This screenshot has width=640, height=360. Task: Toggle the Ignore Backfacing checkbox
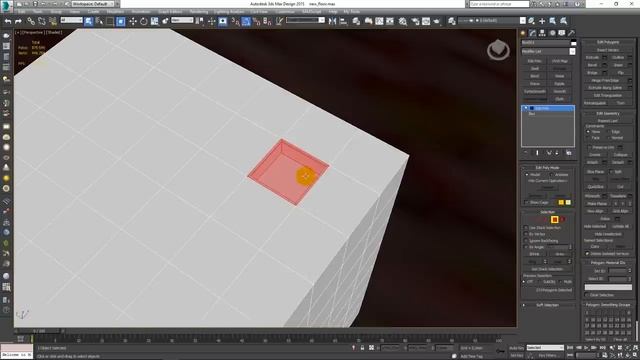point(526,241)
